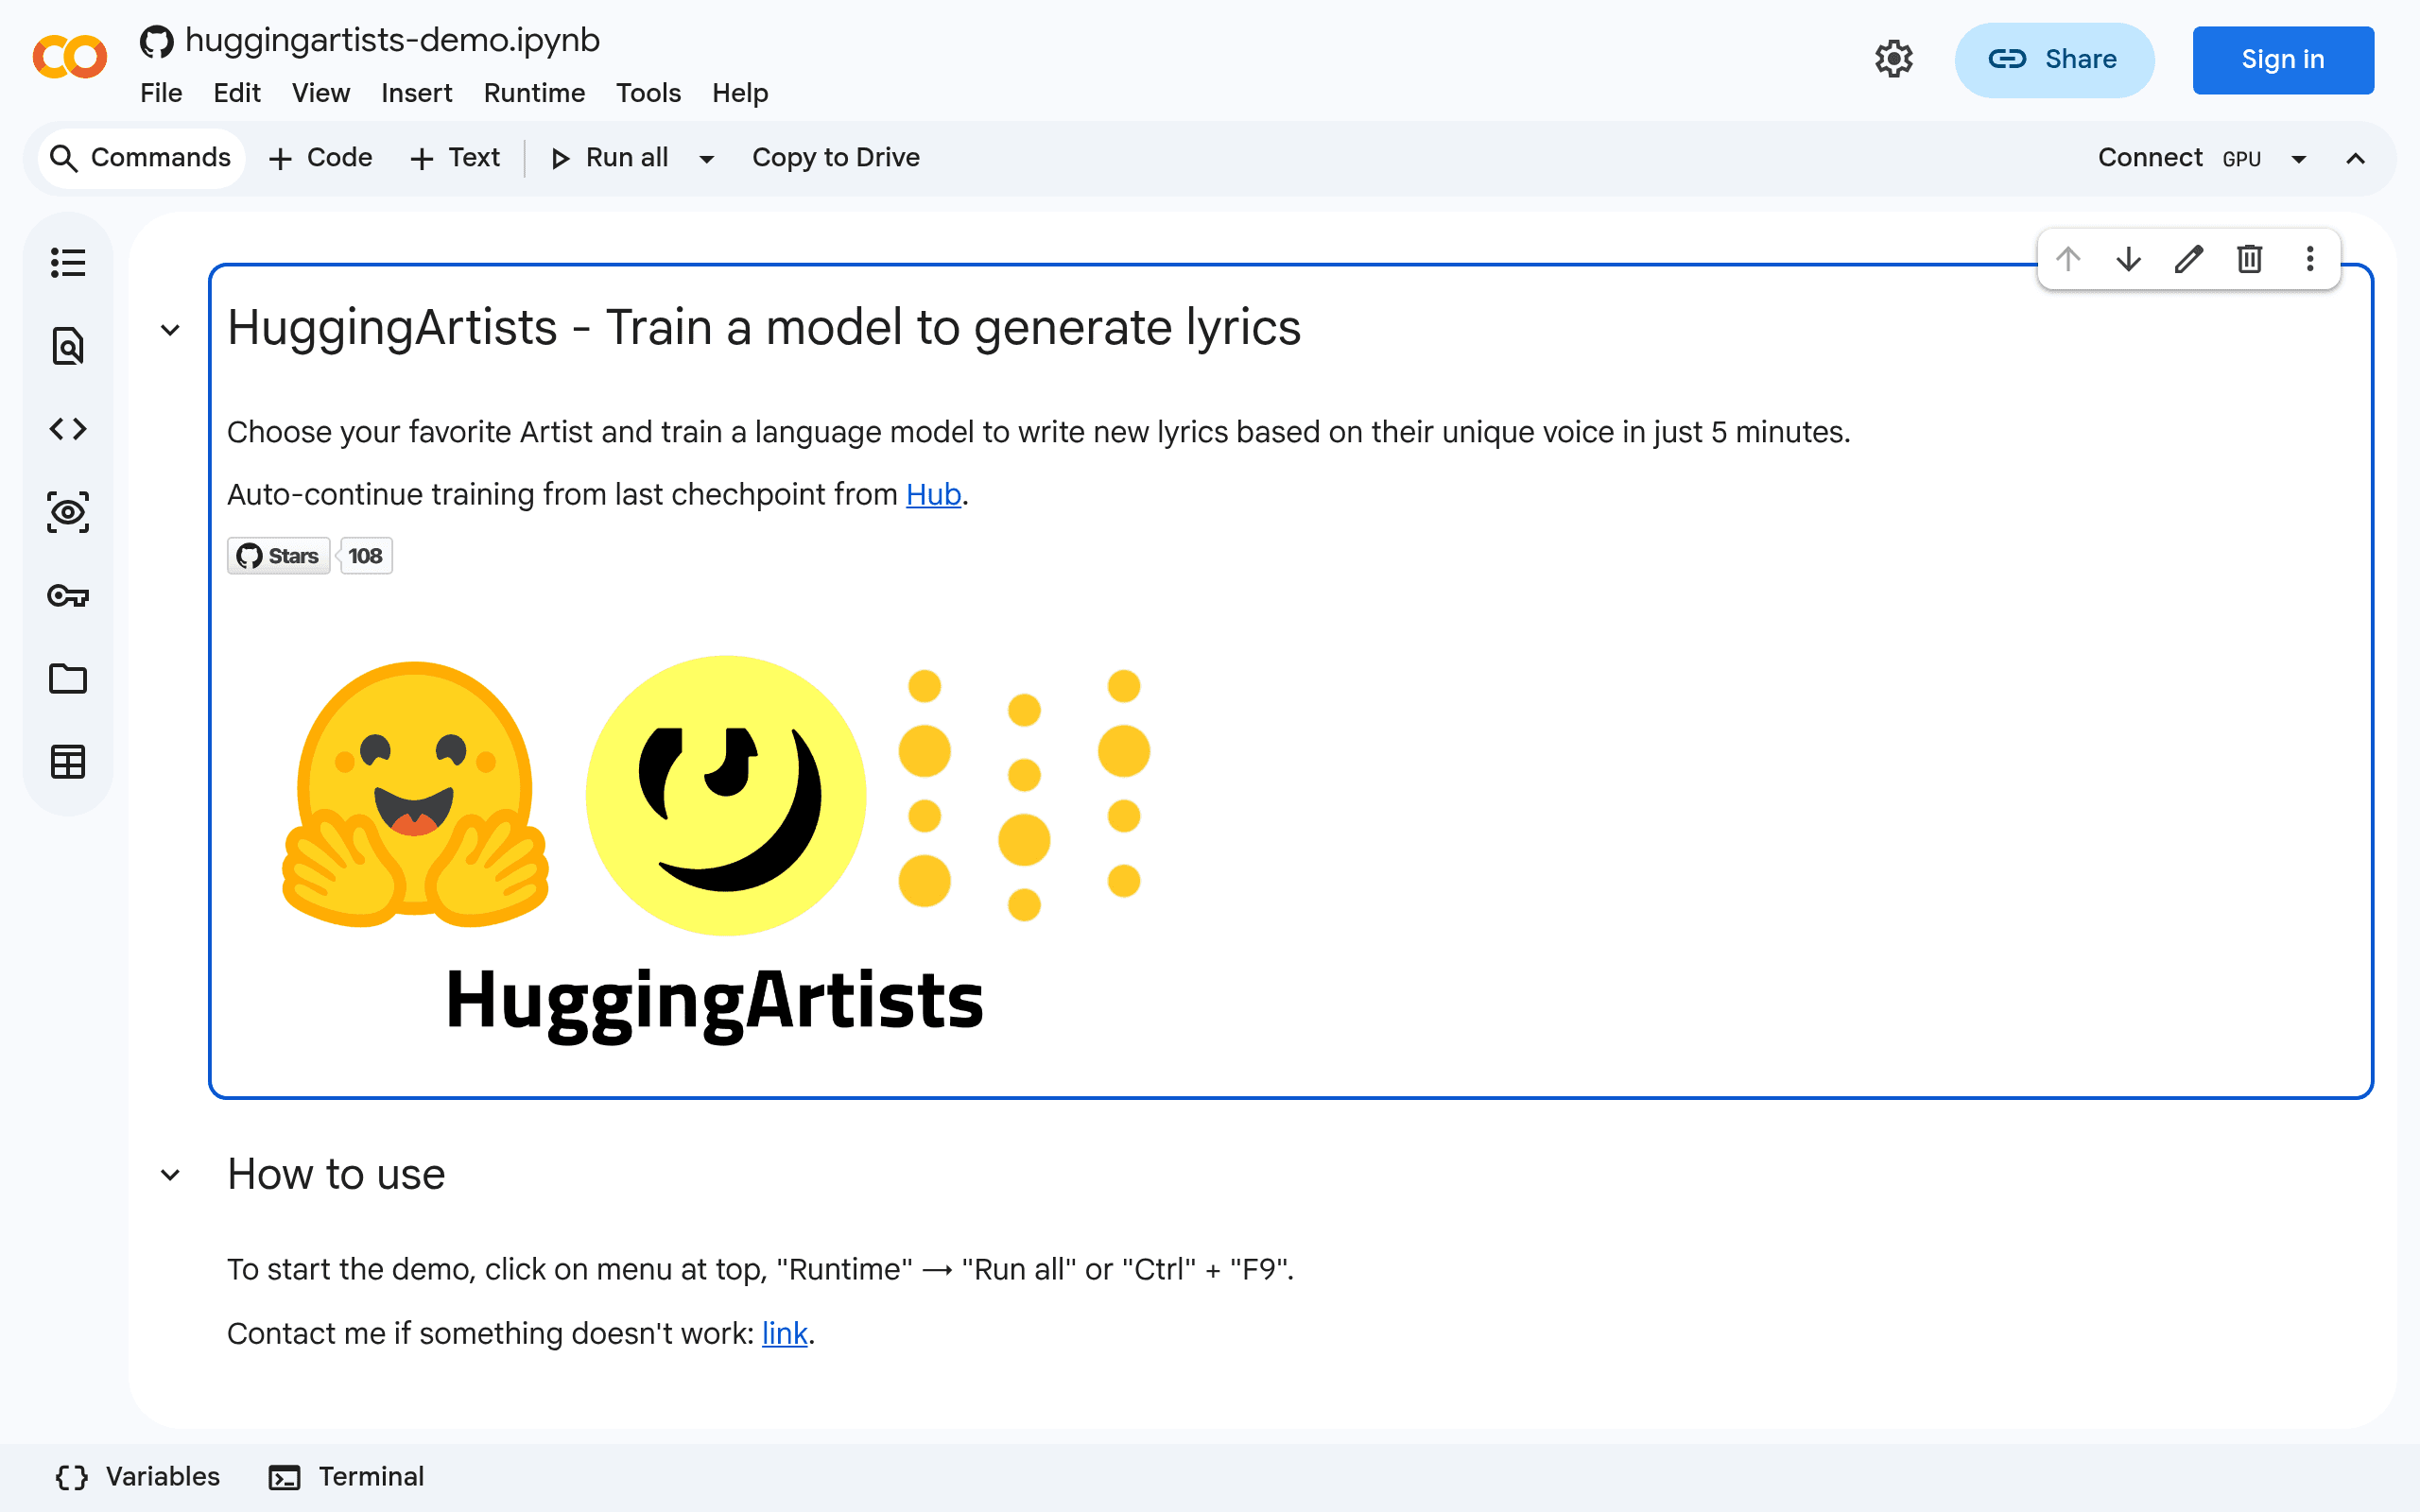
Task: Open the File menu
Action: 161,93
